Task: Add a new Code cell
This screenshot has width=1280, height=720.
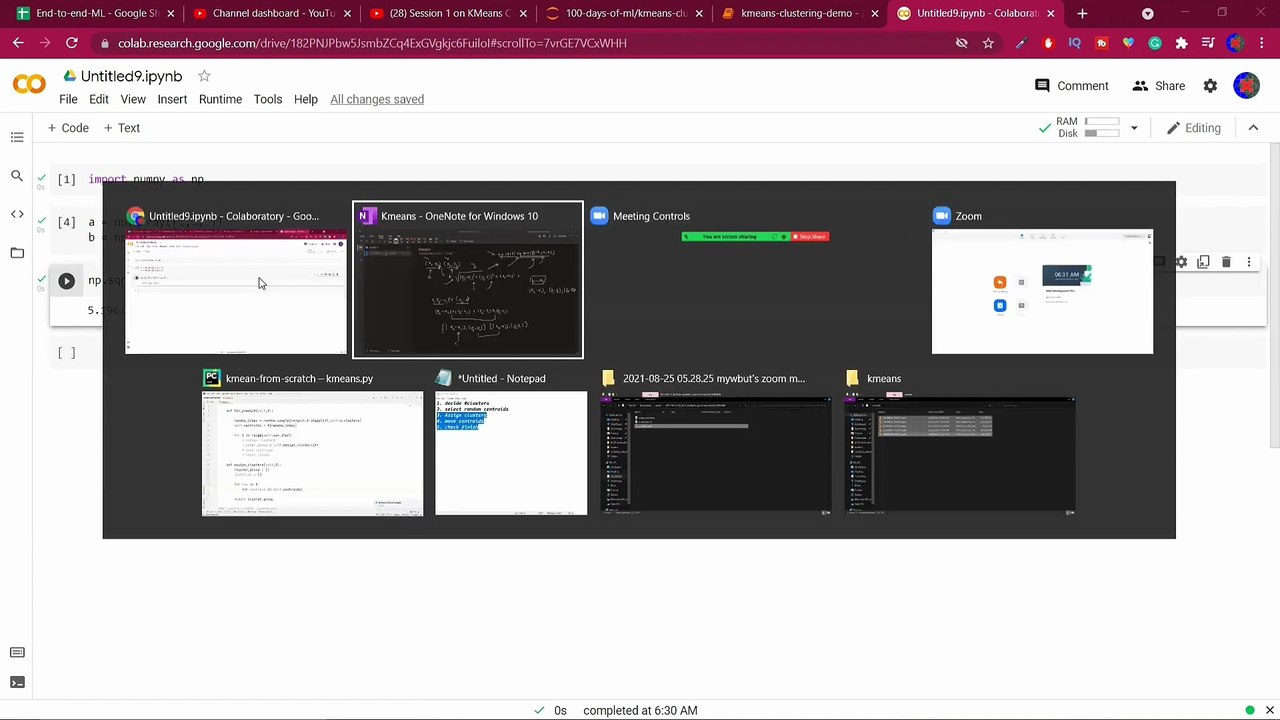Action: [68, 128]
